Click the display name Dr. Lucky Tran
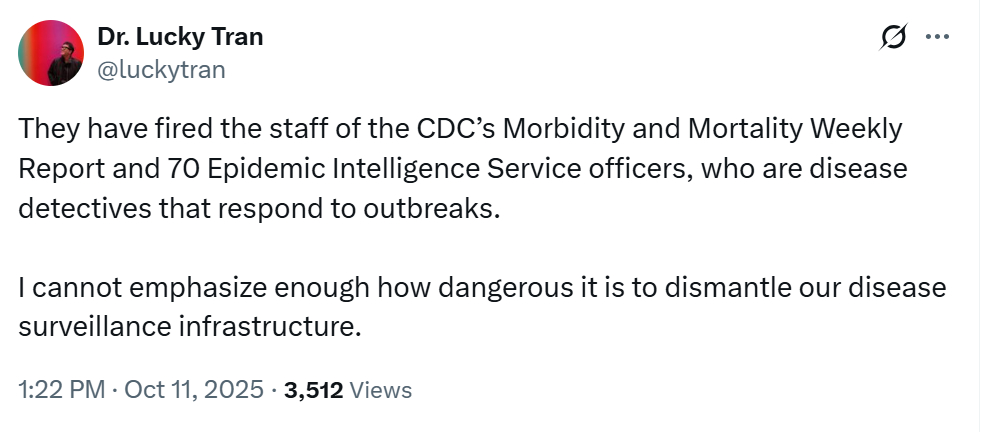The height and width of the screenshot is (432, 1000). 181,38
